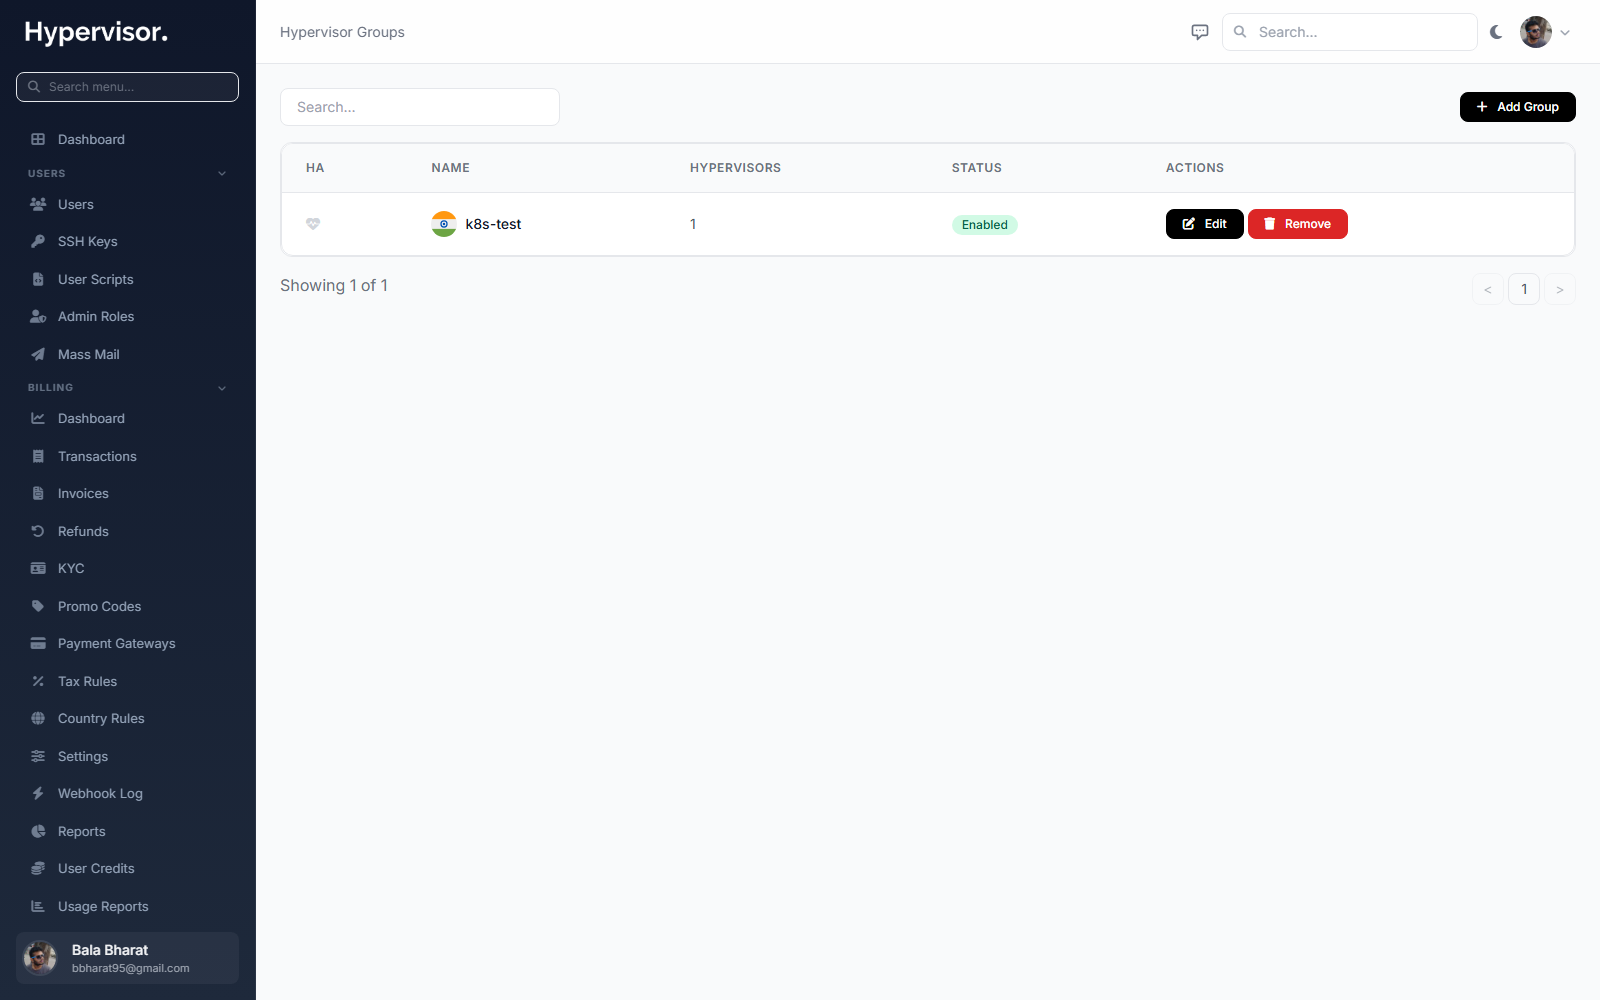This screenshot has height=1000, width=1600.
Task: Open Refunds undo icon
Action: (38, 531)
